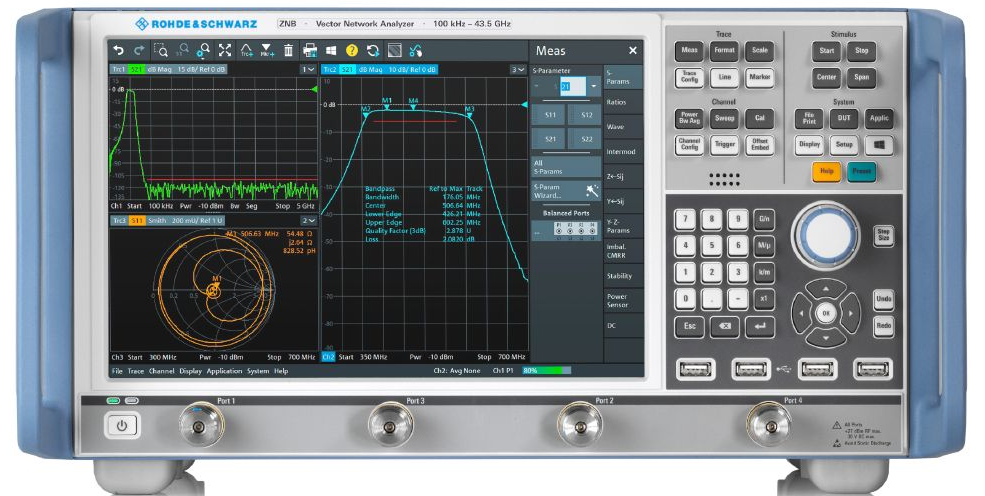
Task: Select the highlighted Ch2 channel label
Action: [329, 357]
